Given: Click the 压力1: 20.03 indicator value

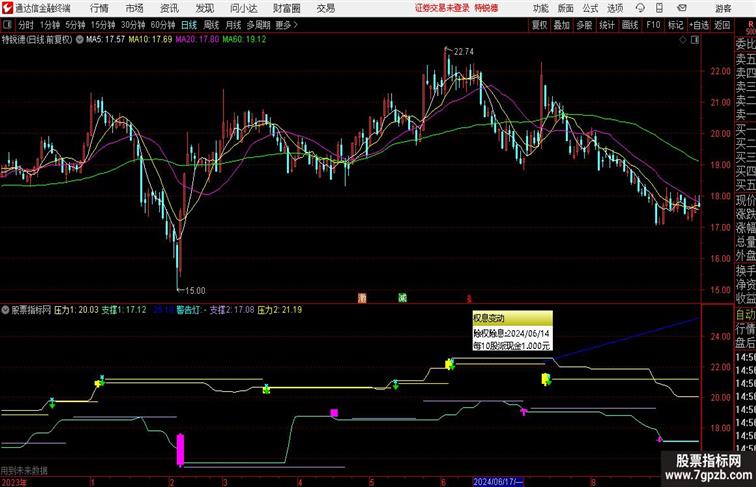Looking at the screenshot, I should tap(76, 310).
